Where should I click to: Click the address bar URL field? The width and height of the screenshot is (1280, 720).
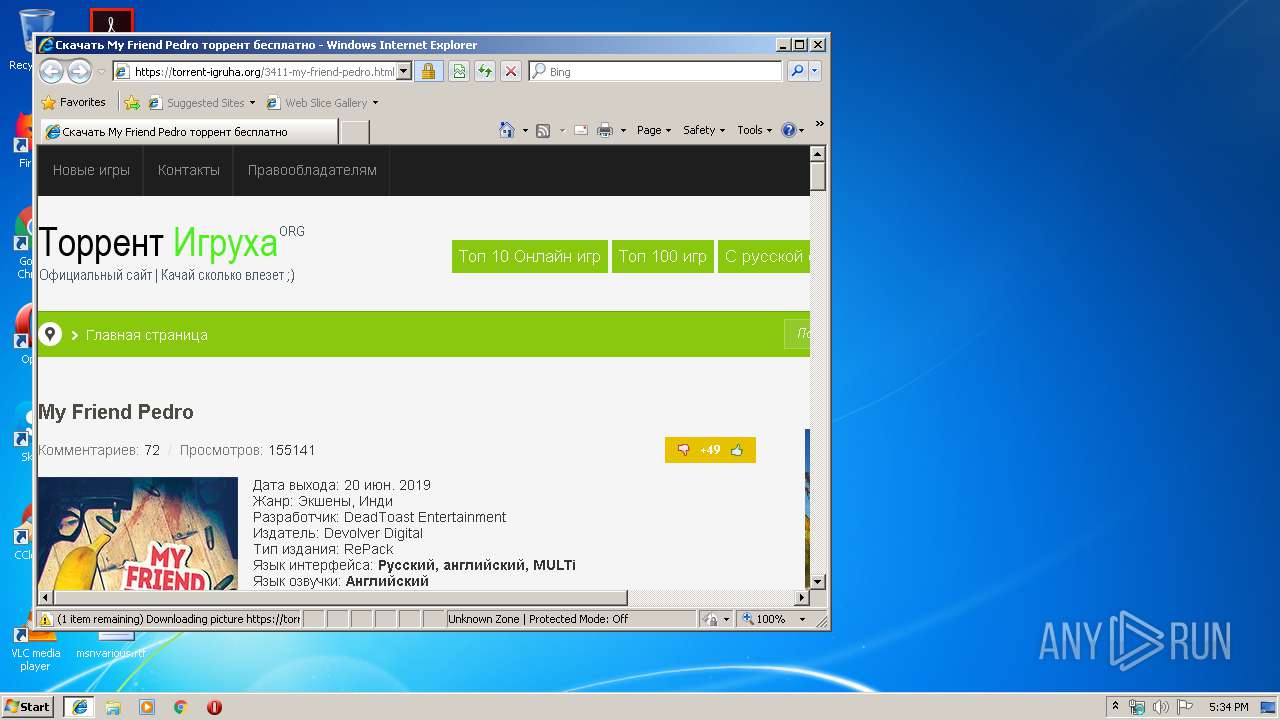coord(264,72)
